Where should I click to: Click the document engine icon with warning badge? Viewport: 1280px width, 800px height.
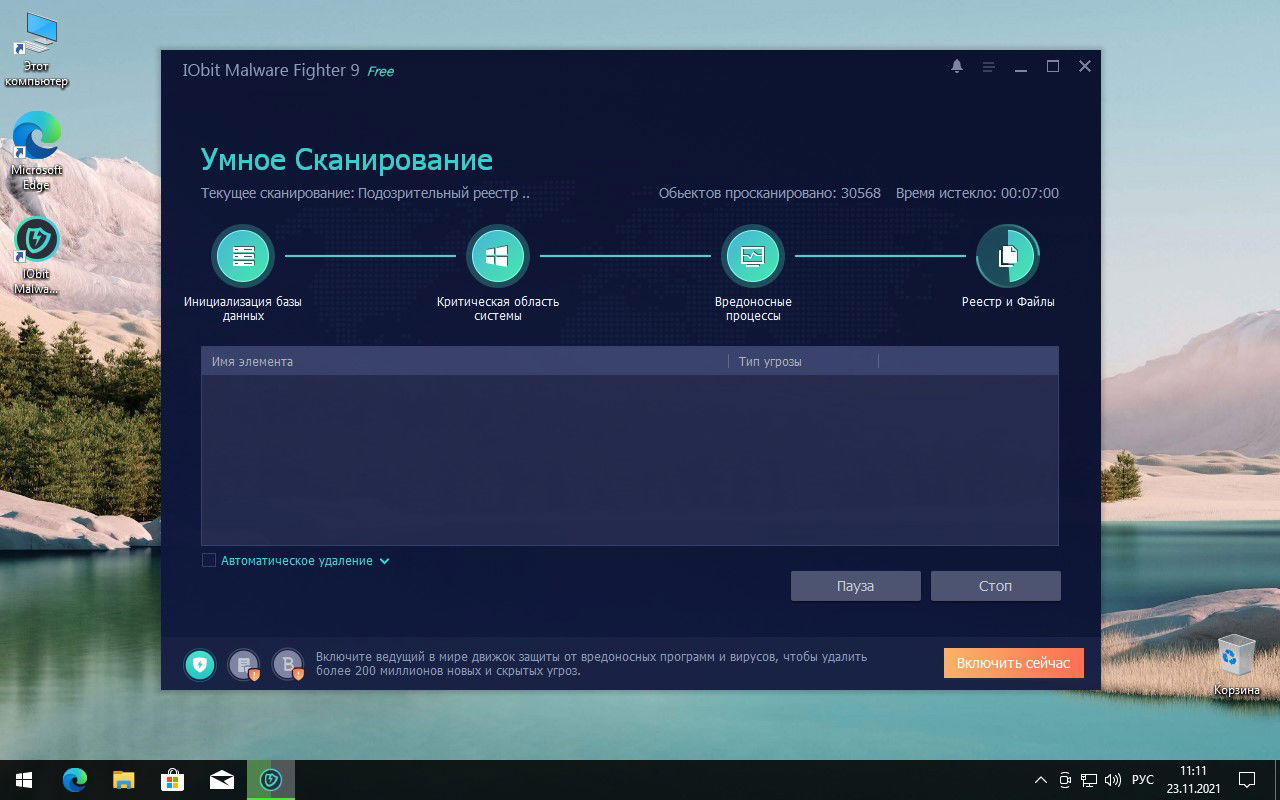(244, 664)
